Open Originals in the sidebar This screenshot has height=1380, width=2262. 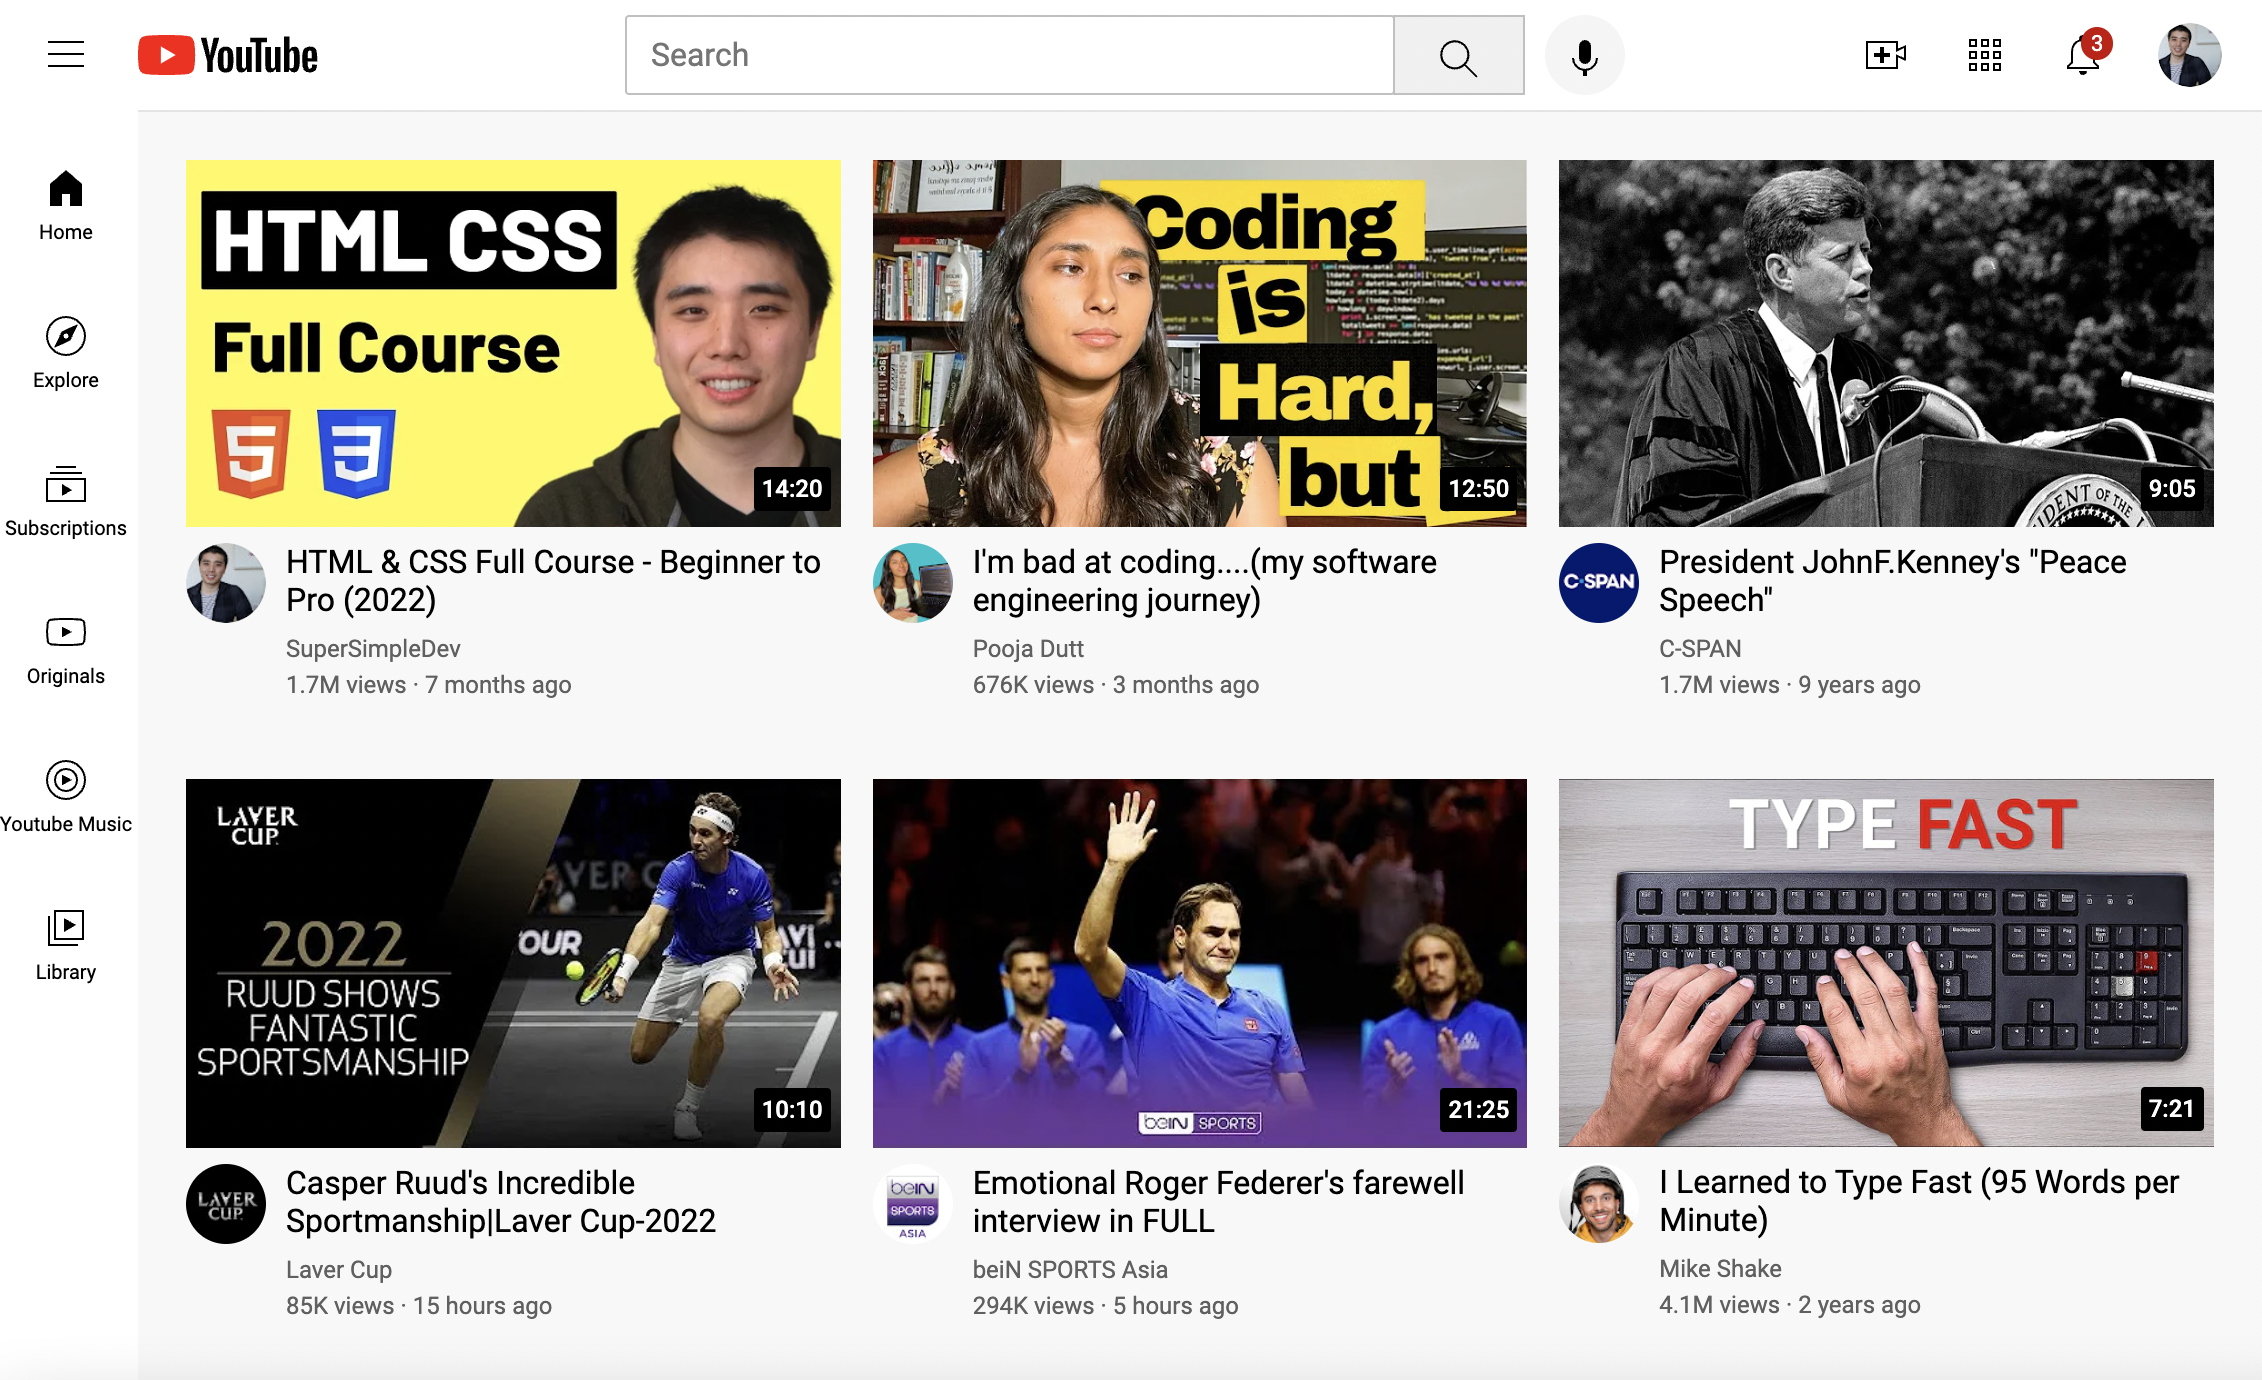(x=66, y=649)
